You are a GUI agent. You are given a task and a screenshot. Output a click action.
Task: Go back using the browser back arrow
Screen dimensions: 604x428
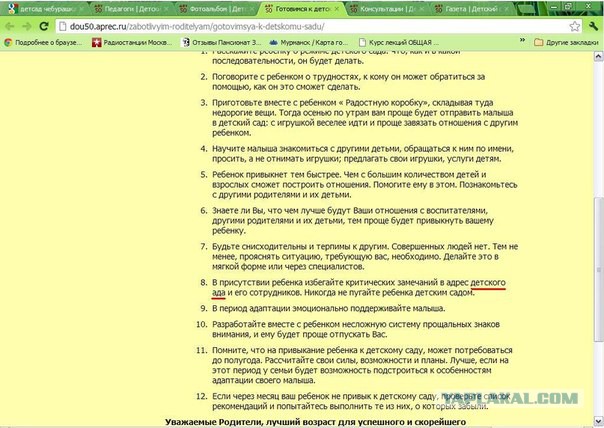click(9, 26)
